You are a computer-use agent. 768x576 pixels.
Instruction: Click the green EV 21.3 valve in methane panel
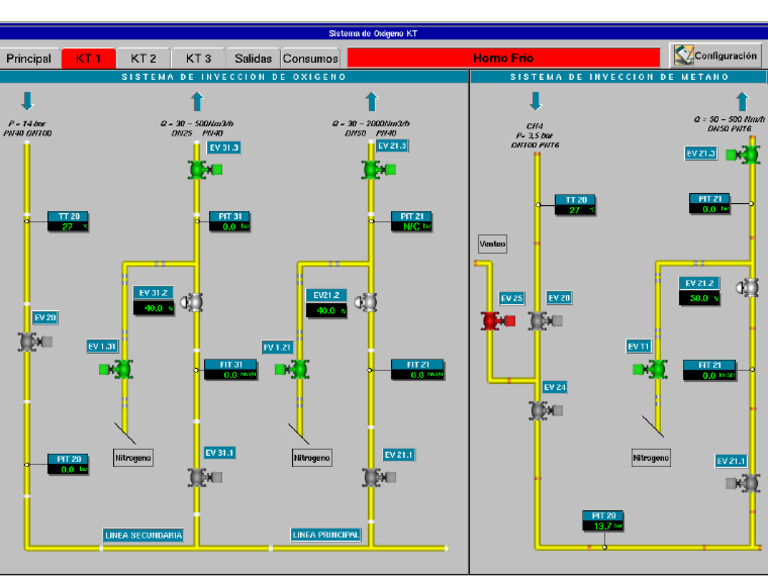coord(743,155)
